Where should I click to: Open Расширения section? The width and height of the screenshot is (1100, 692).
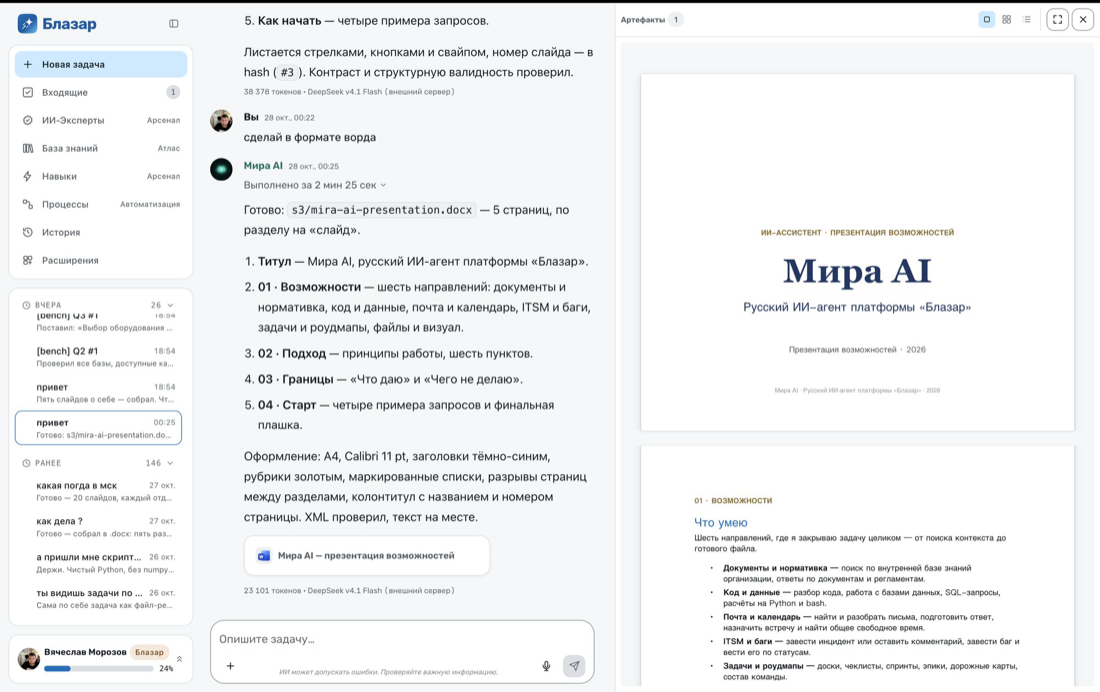[x=100, y=260]
